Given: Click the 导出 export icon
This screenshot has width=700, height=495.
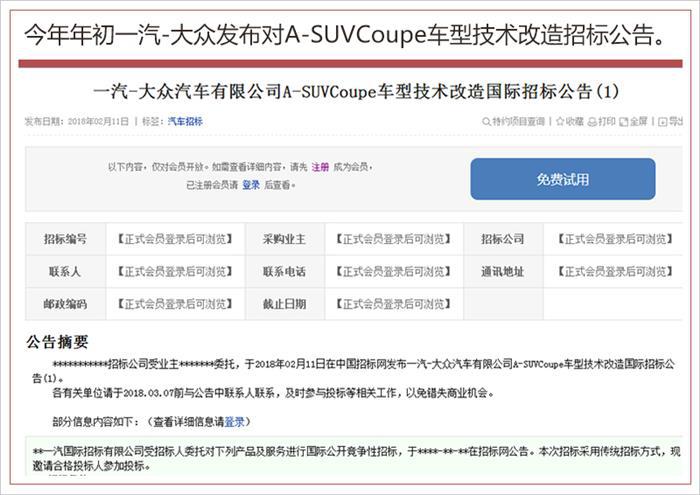Looking at the screenshot, I should (x=663, y=121).
